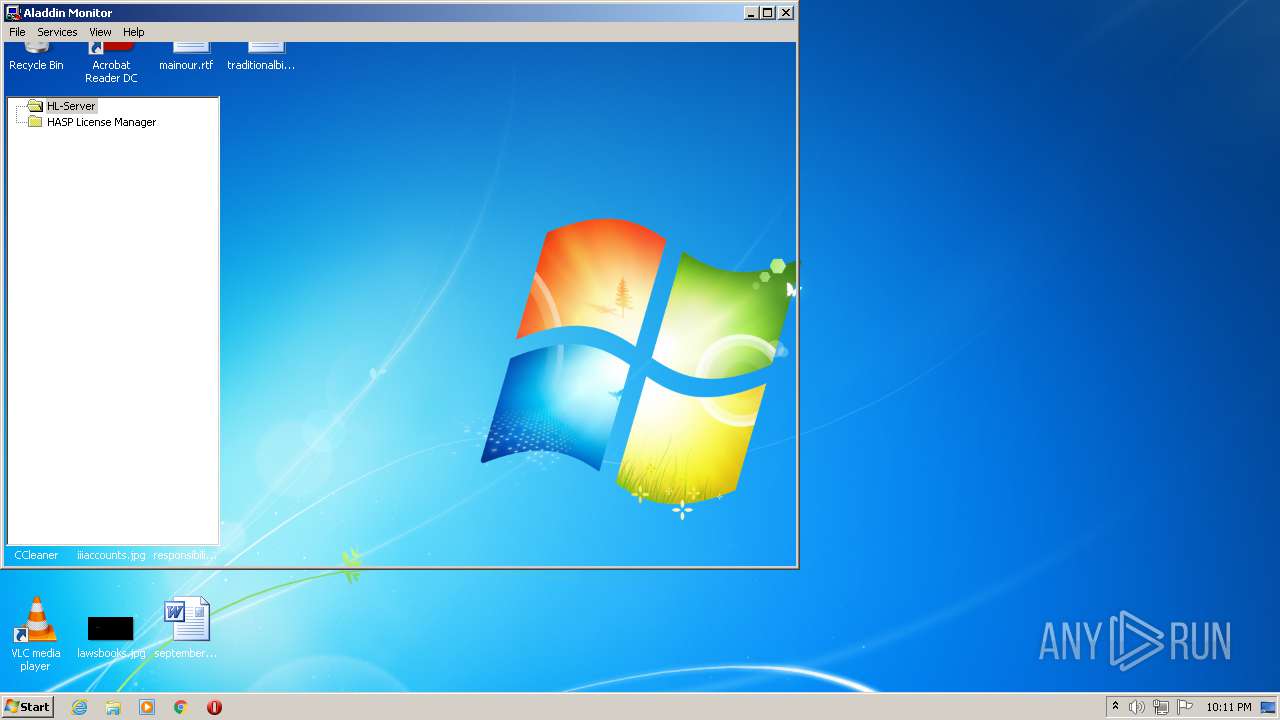The image size is (1280, 720).
Task: Open Windows Explorer from taskbar
Action: tap(113, 707)
